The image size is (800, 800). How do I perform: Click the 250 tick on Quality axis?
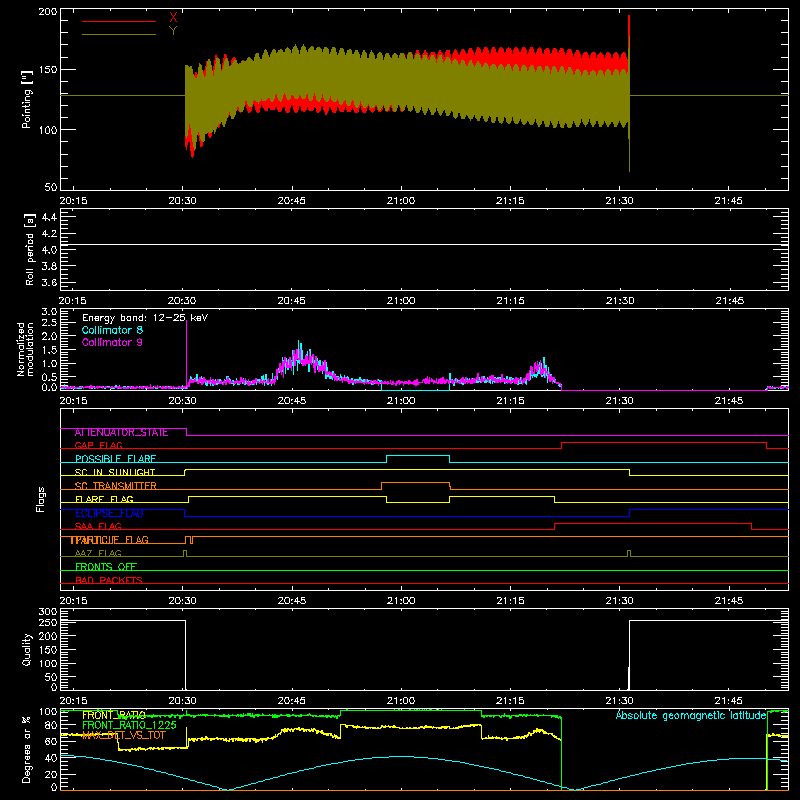[47, 622]
